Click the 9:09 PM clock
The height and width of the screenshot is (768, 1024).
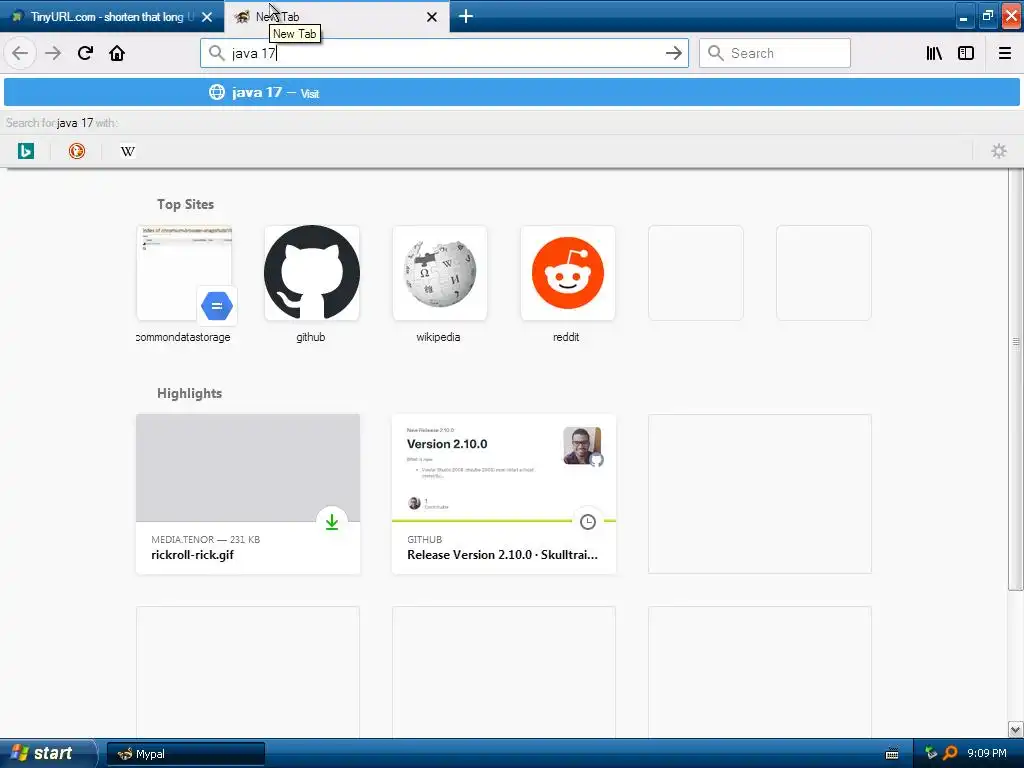[x=987, y=753]
